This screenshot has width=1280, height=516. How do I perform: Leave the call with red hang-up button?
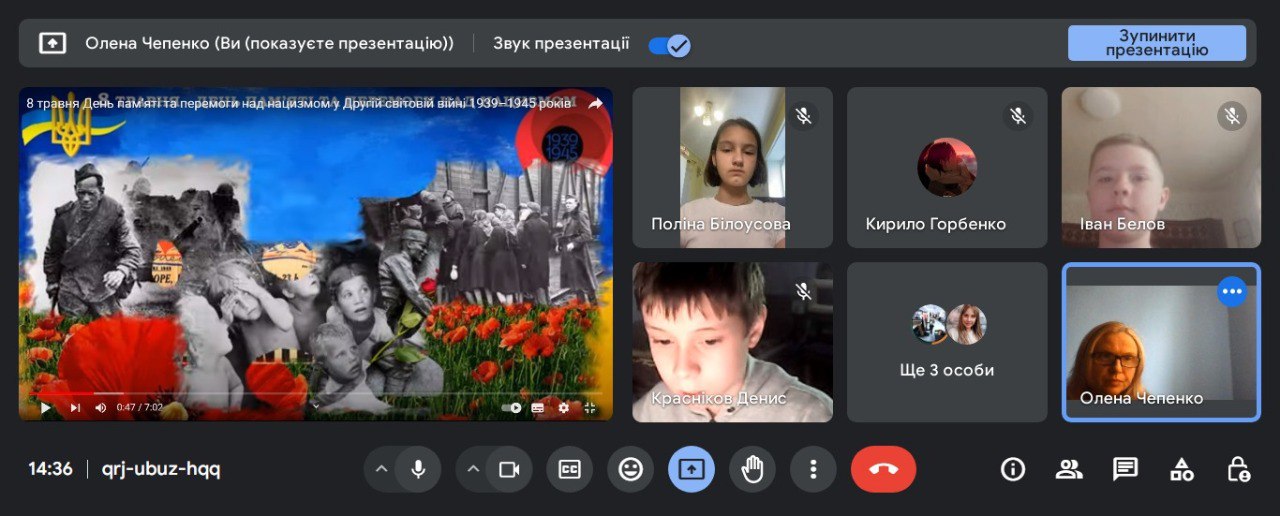[883, 470]
